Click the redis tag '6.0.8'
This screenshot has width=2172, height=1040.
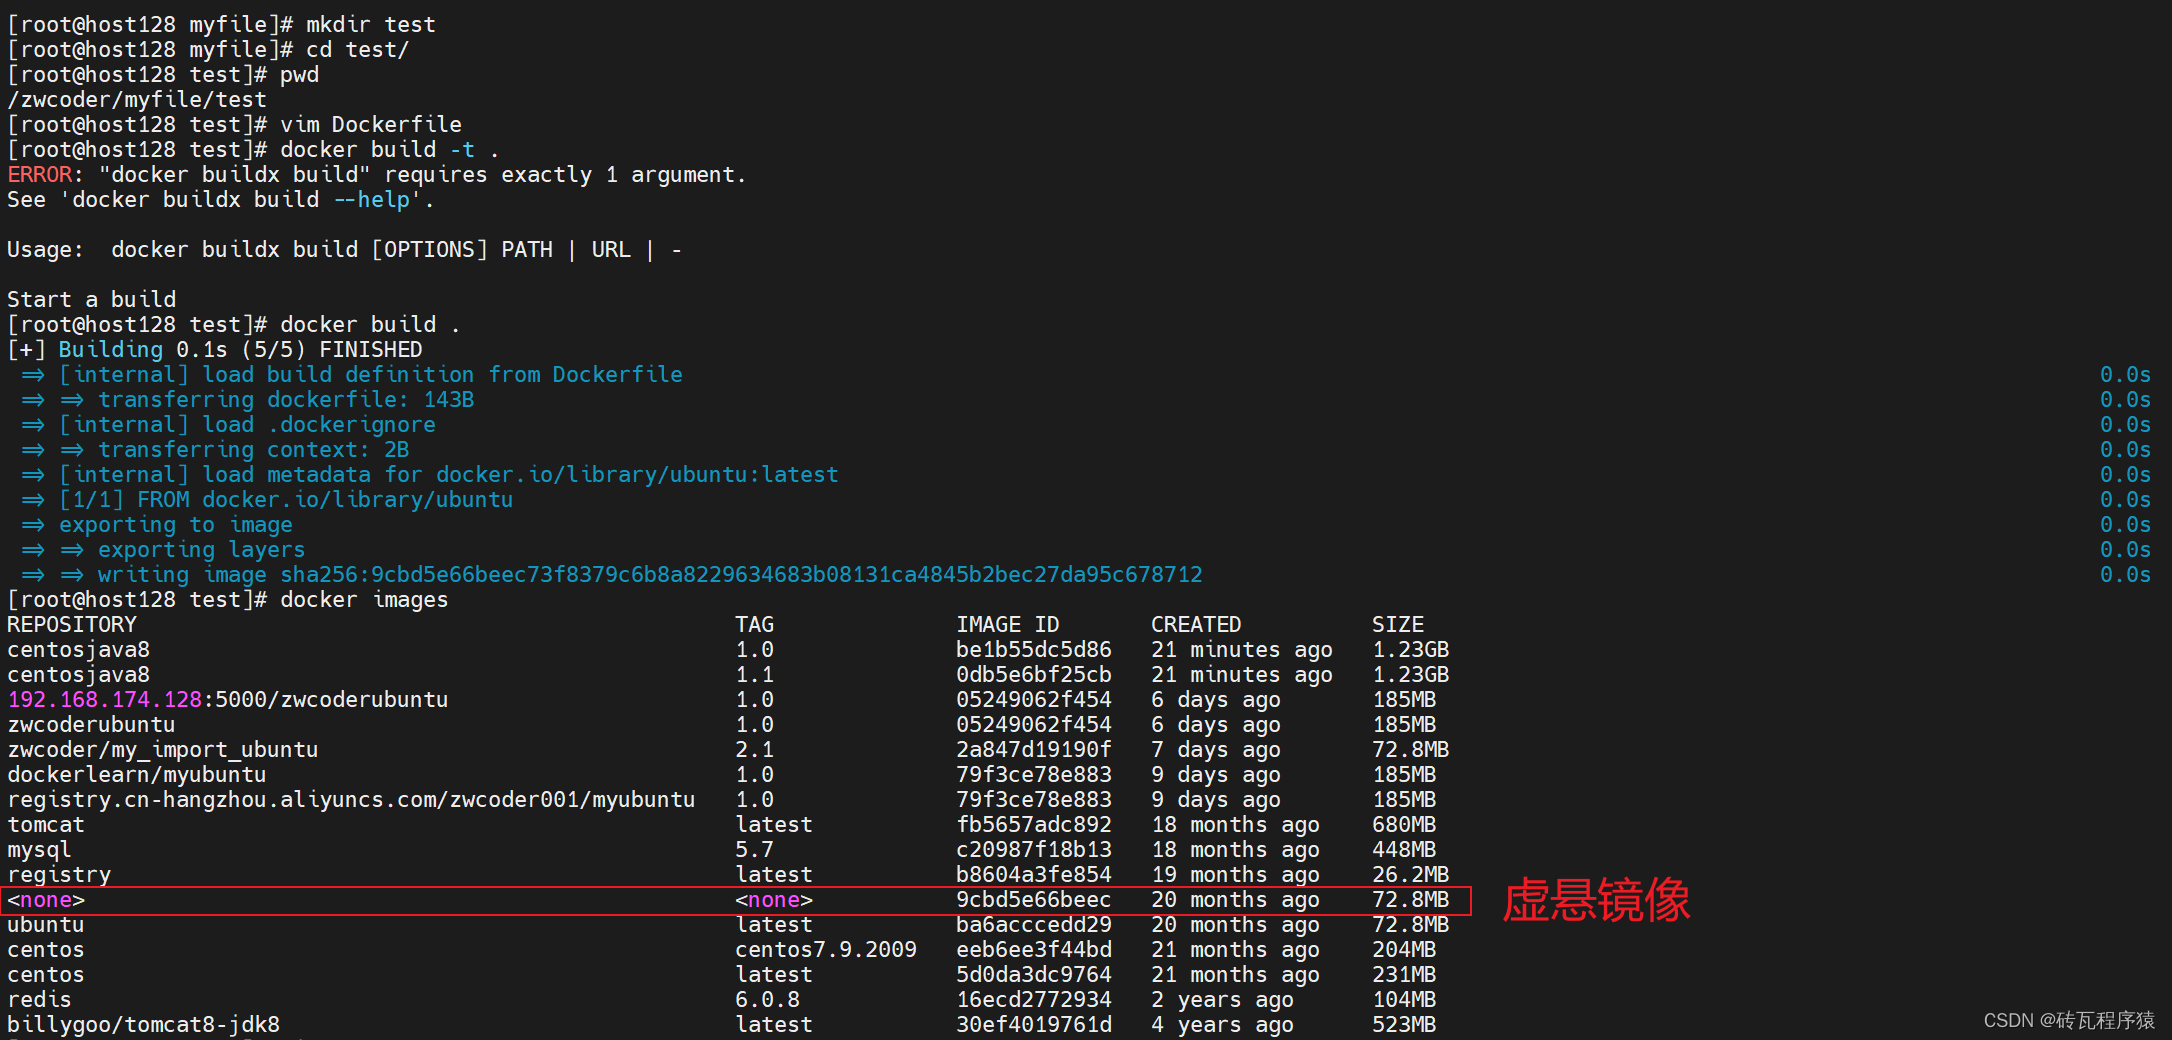pyautogui.click(x=768, y=999)
